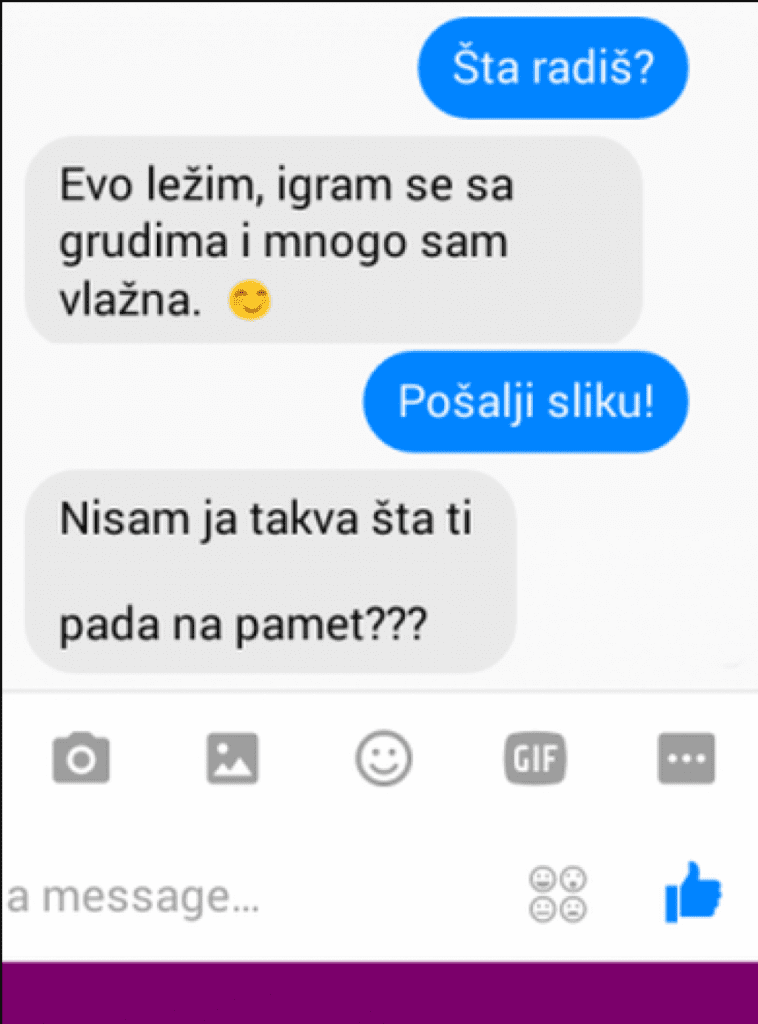The height and width of the screenshot is (1024, 758).
Task: Tap the 'grudima i mnogo sam' line
Action: tap(283, 243)
